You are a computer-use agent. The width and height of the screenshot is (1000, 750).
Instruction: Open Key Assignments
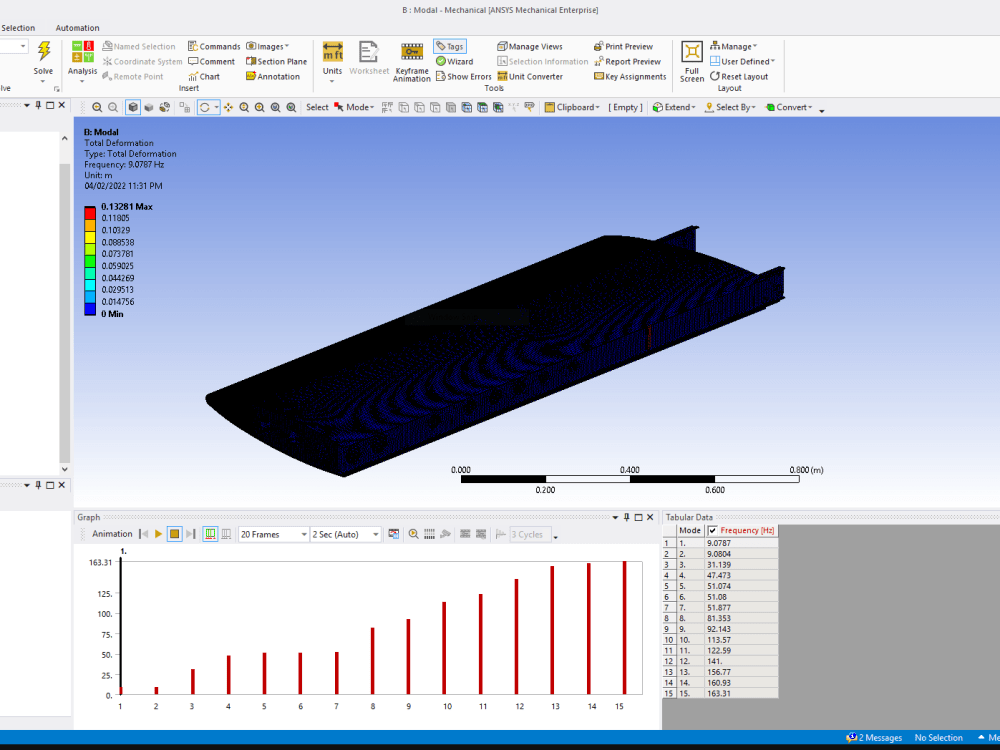pos(630,77)
